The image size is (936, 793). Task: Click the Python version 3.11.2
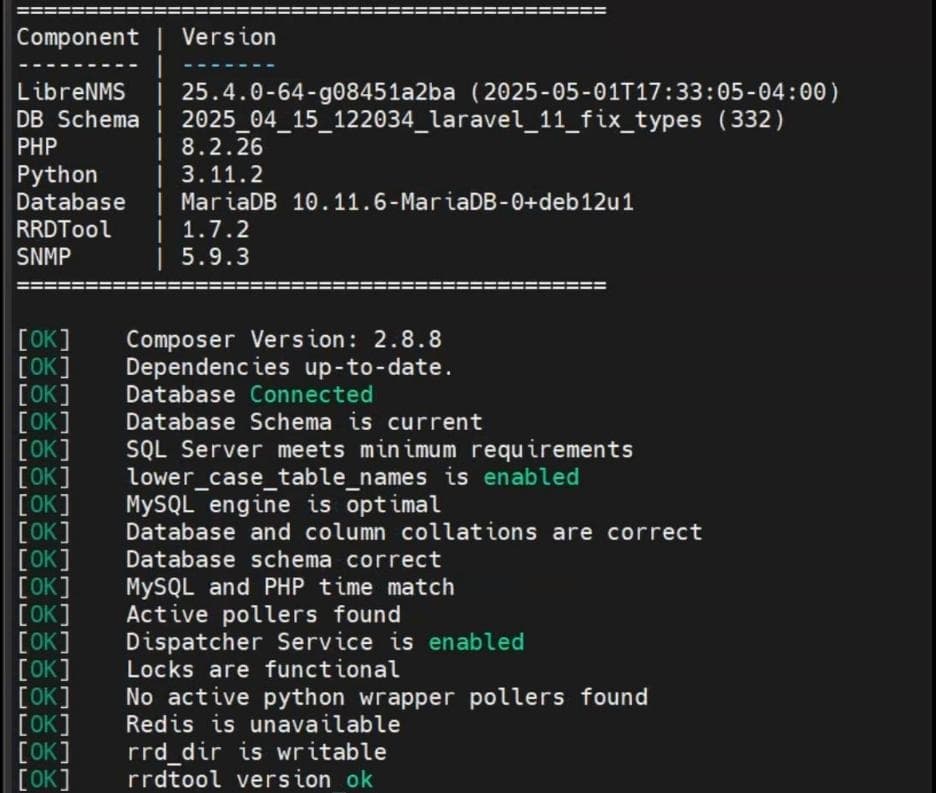point(222,174)
